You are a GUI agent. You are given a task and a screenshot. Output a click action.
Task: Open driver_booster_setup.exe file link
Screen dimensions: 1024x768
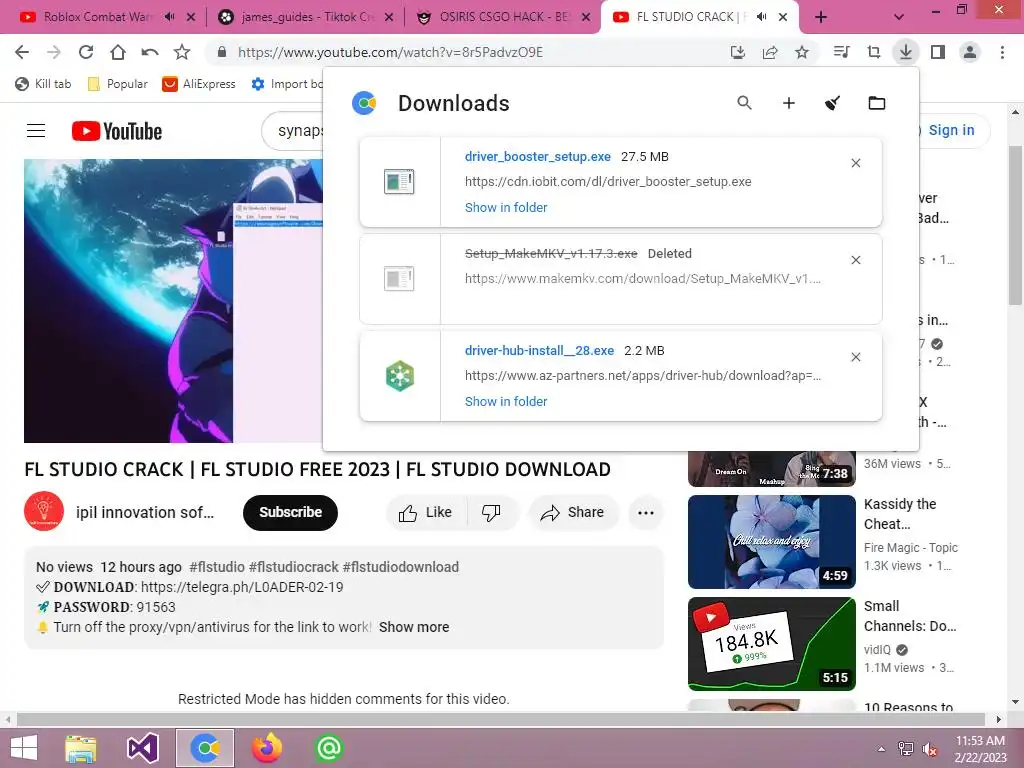[537, 157]
